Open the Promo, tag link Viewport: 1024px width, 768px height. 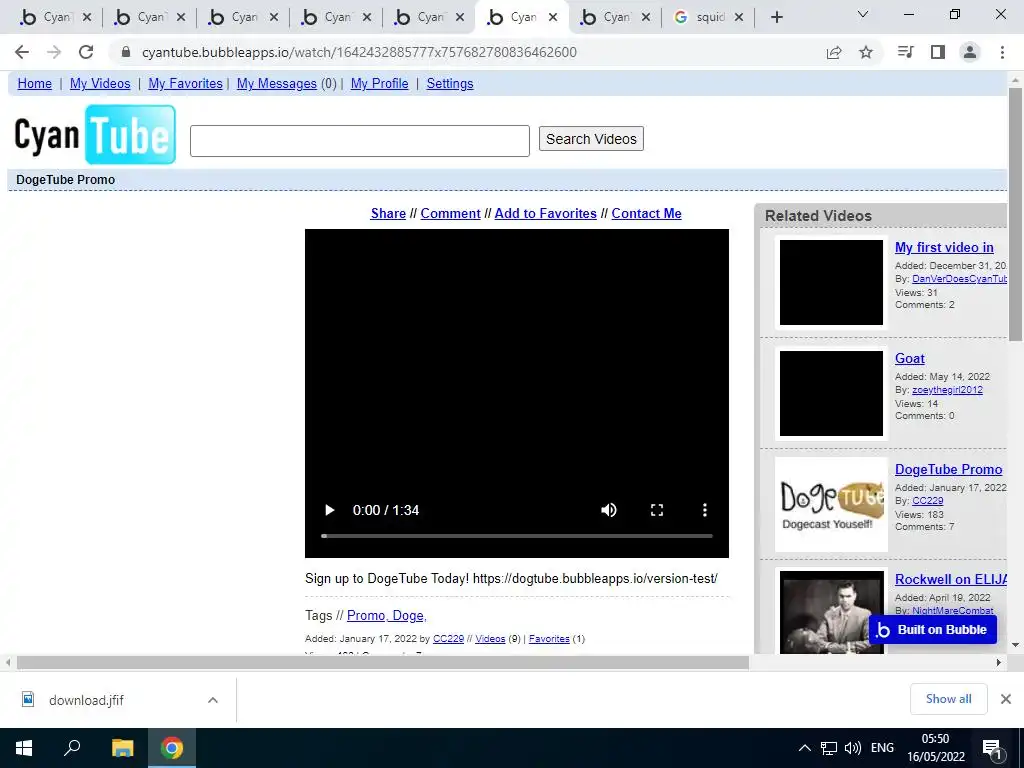click(x=366, y=616)
